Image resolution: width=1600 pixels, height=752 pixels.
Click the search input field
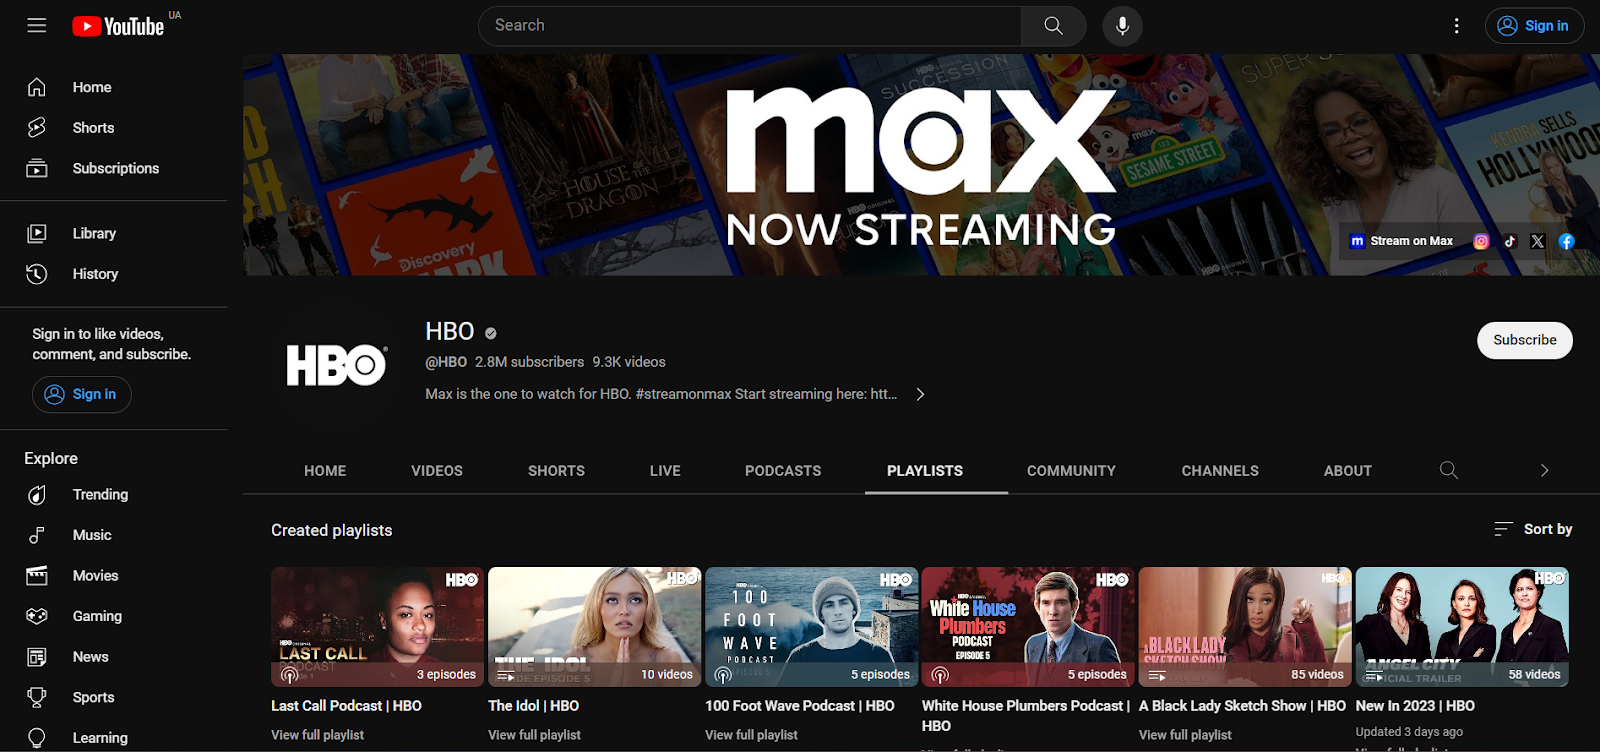pos(750,26)
